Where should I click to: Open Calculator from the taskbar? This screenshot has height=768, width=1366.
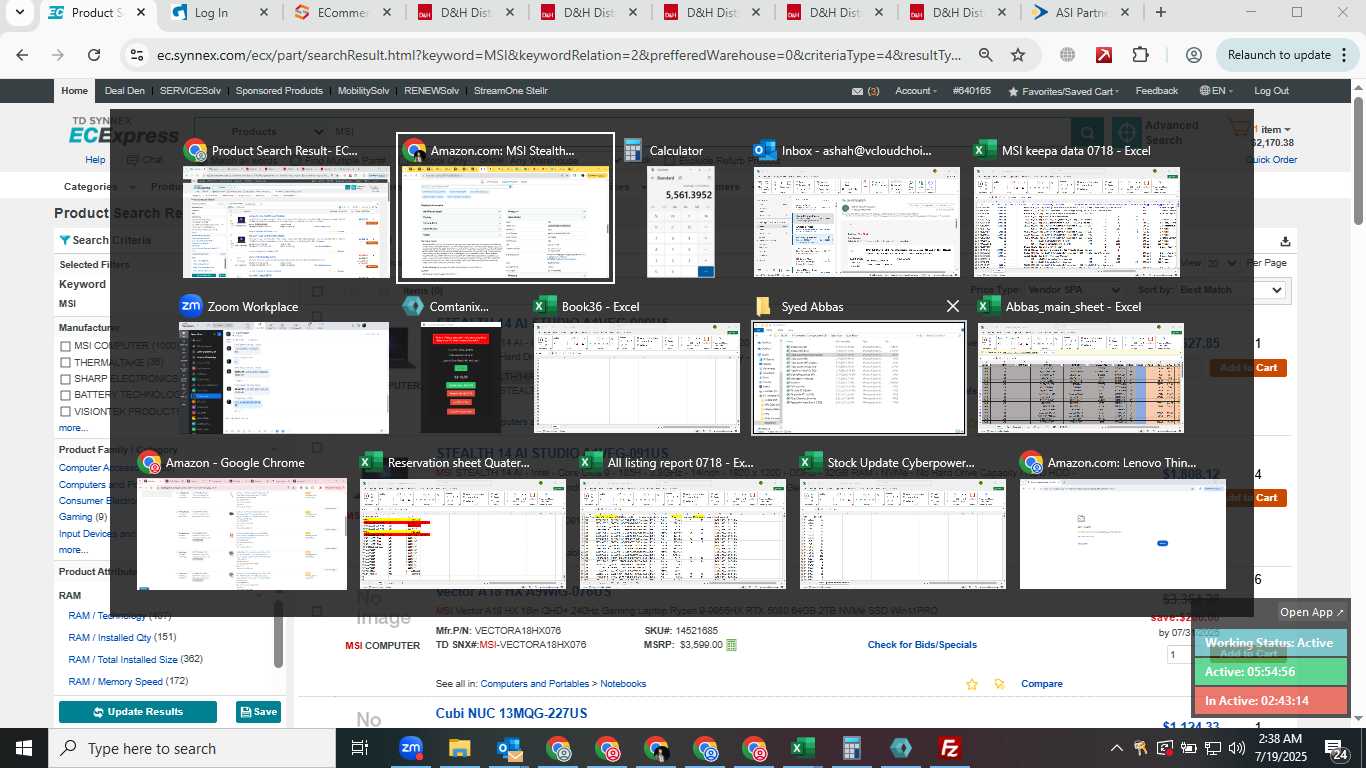(852, 748)
